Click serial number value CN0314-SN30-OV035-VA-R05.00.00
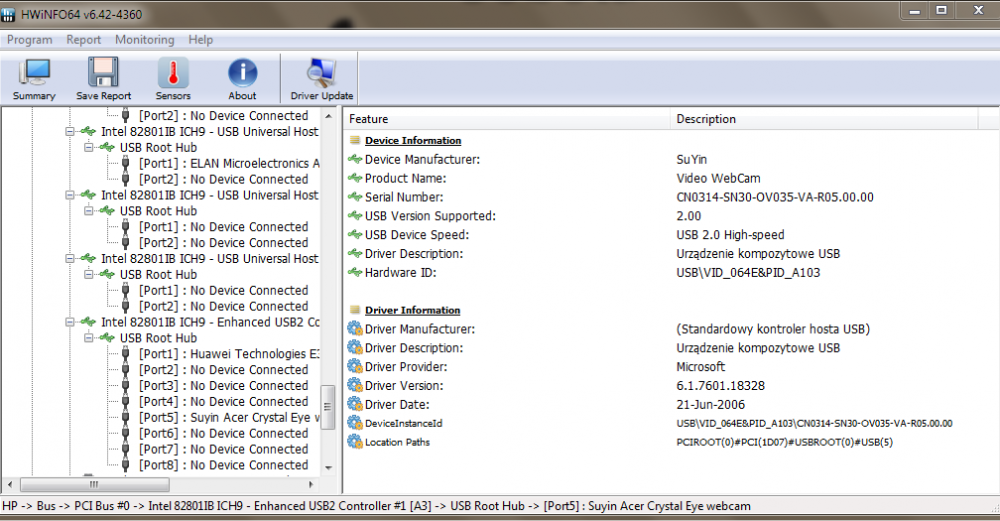 coord(775,197)
